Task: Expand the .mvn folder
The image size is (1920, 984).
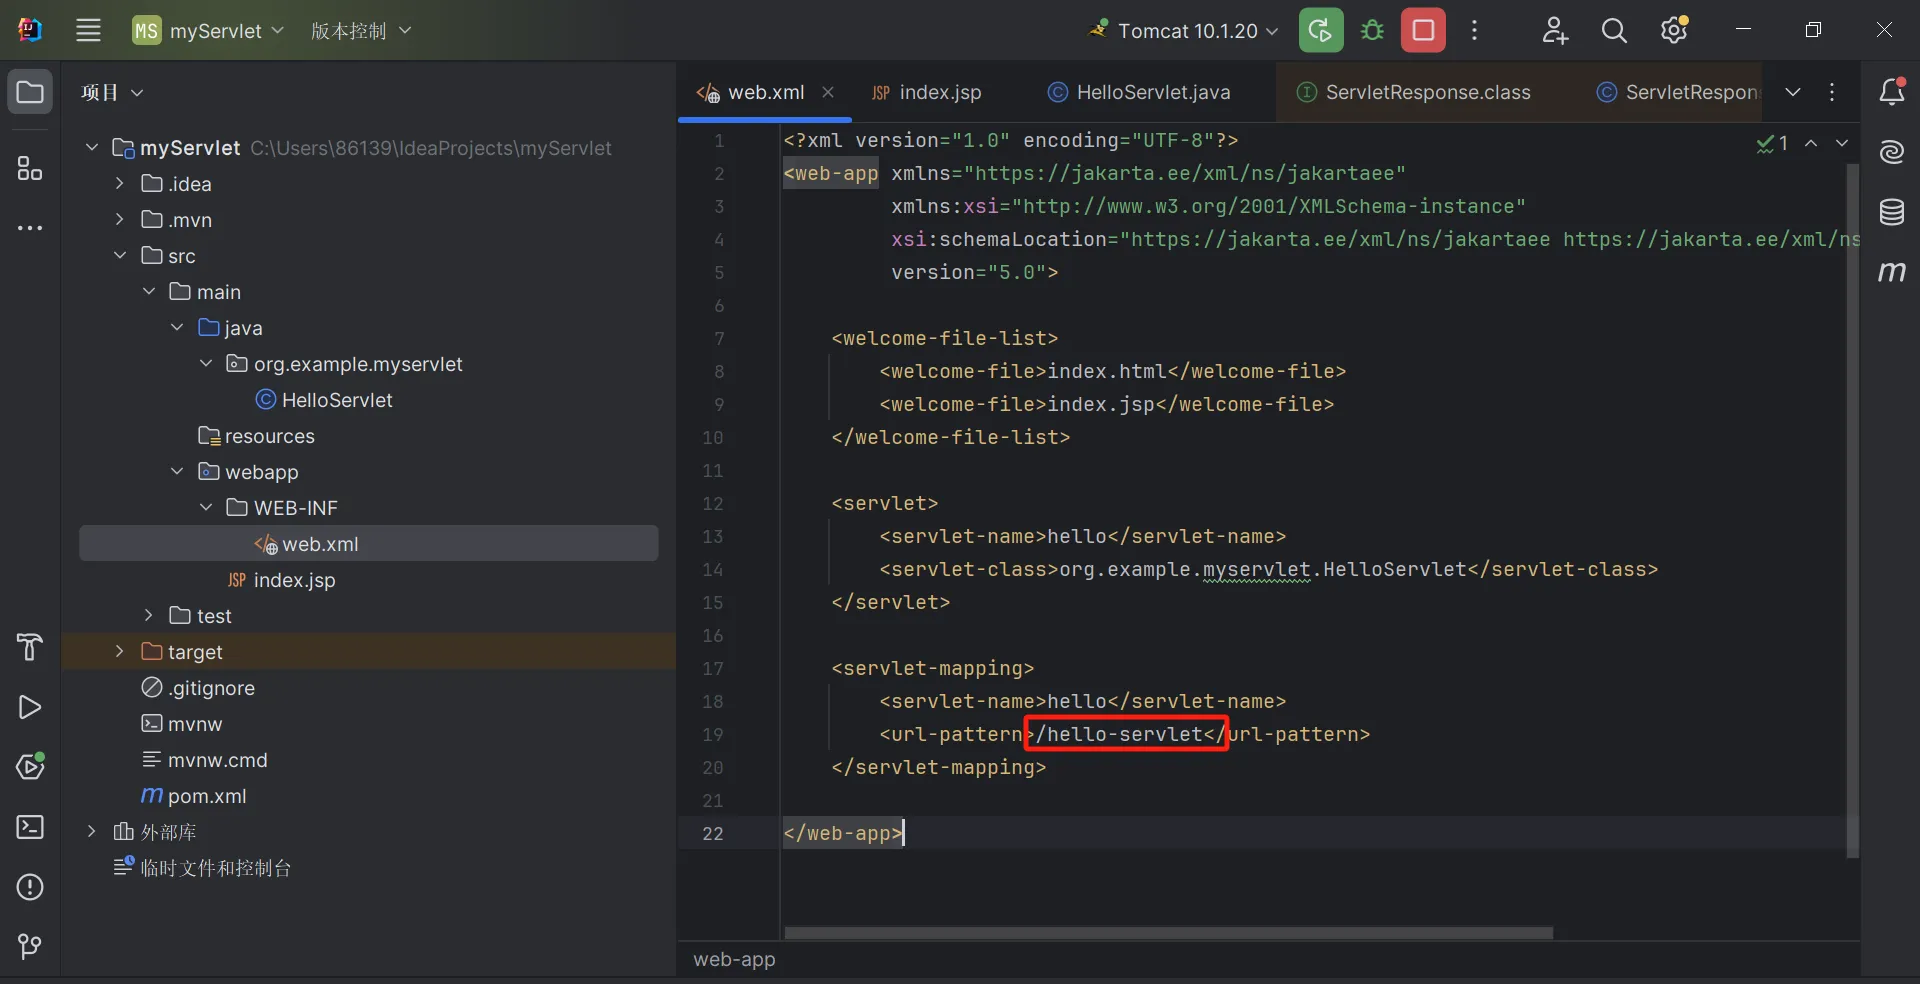Action: click(119, 219)
